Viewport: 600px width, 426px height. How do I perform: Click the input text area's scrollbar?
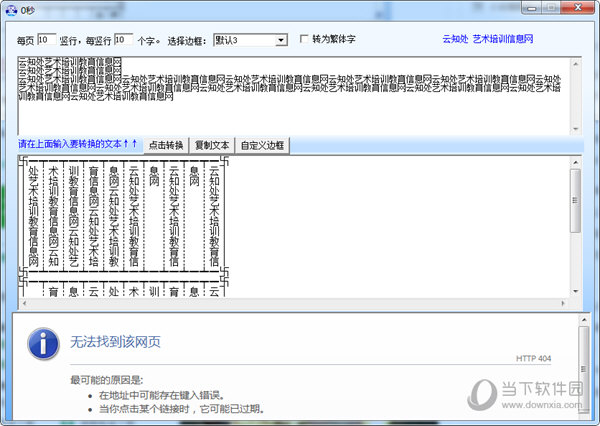click(576, 95)
